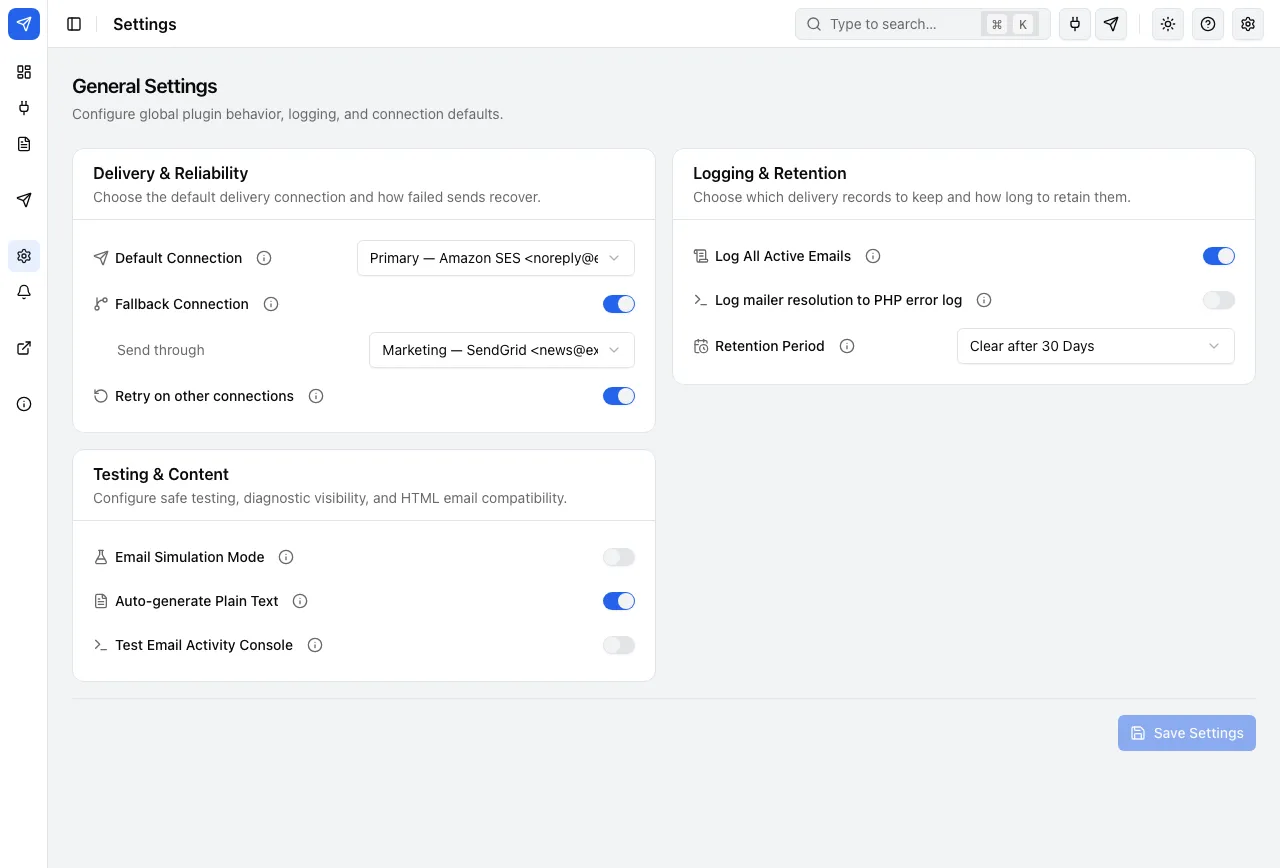Click the Save Settings button
Screen dimensions: 1280x868
1187,733
